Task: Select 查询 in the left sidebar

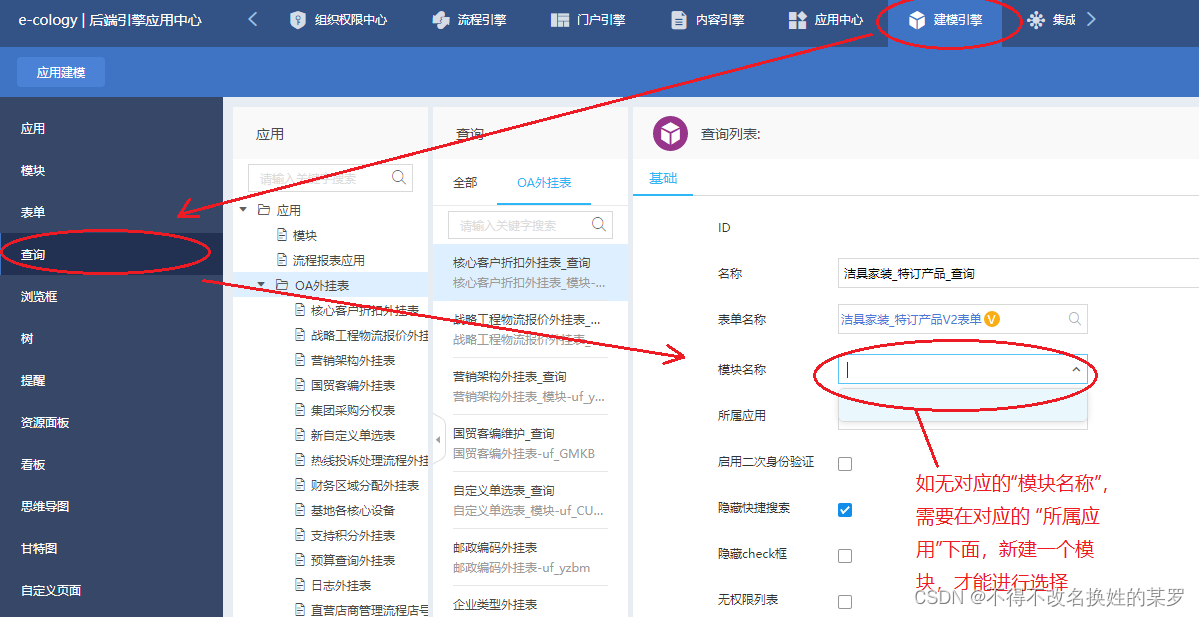Action: [x=112, y=255]
